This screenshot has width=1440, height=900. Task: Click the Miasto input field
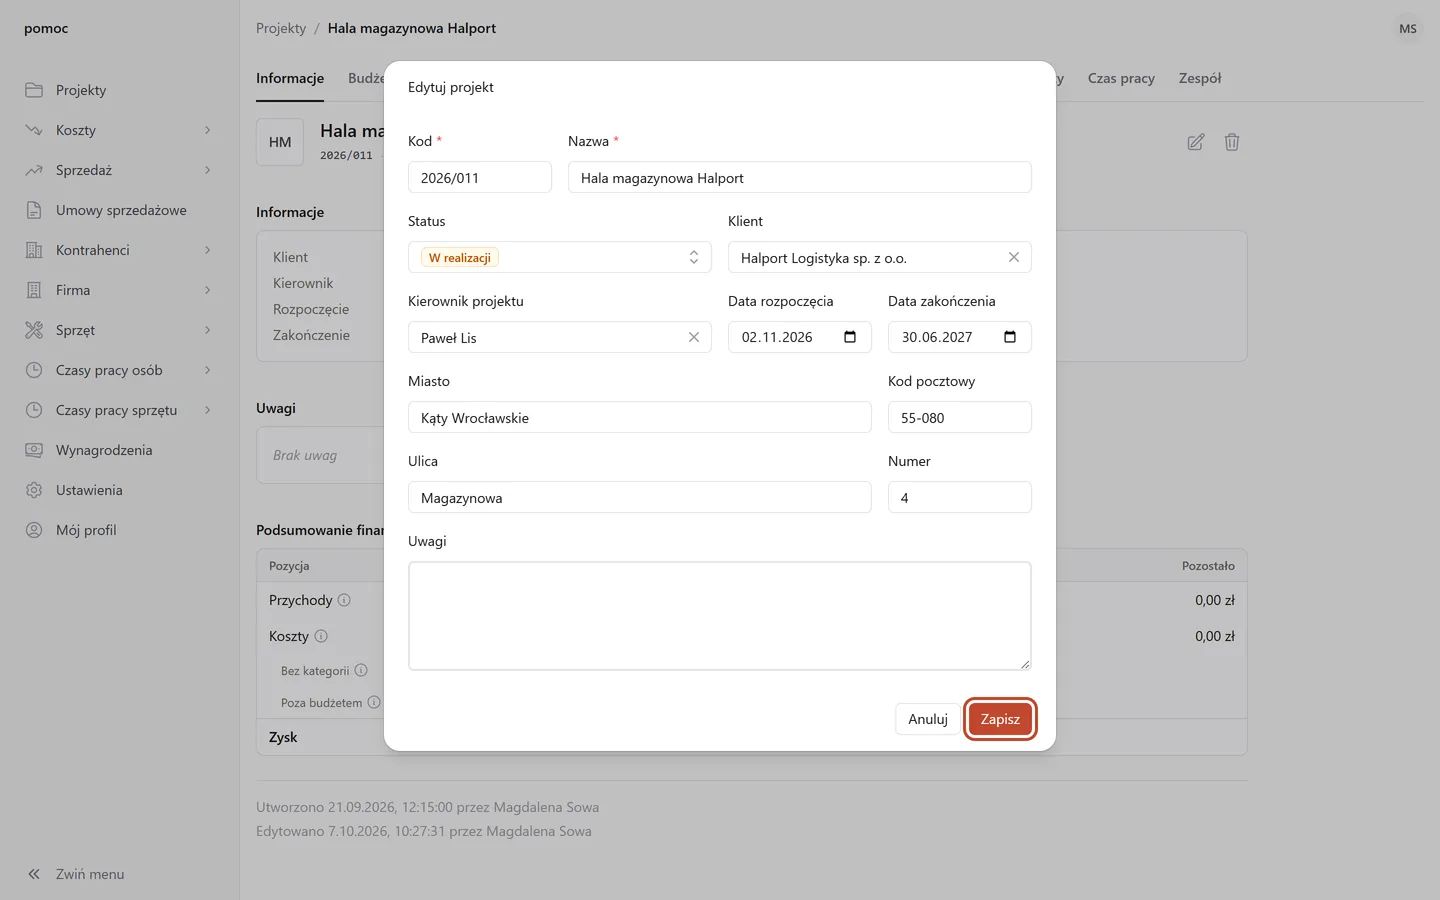[640, 417]
